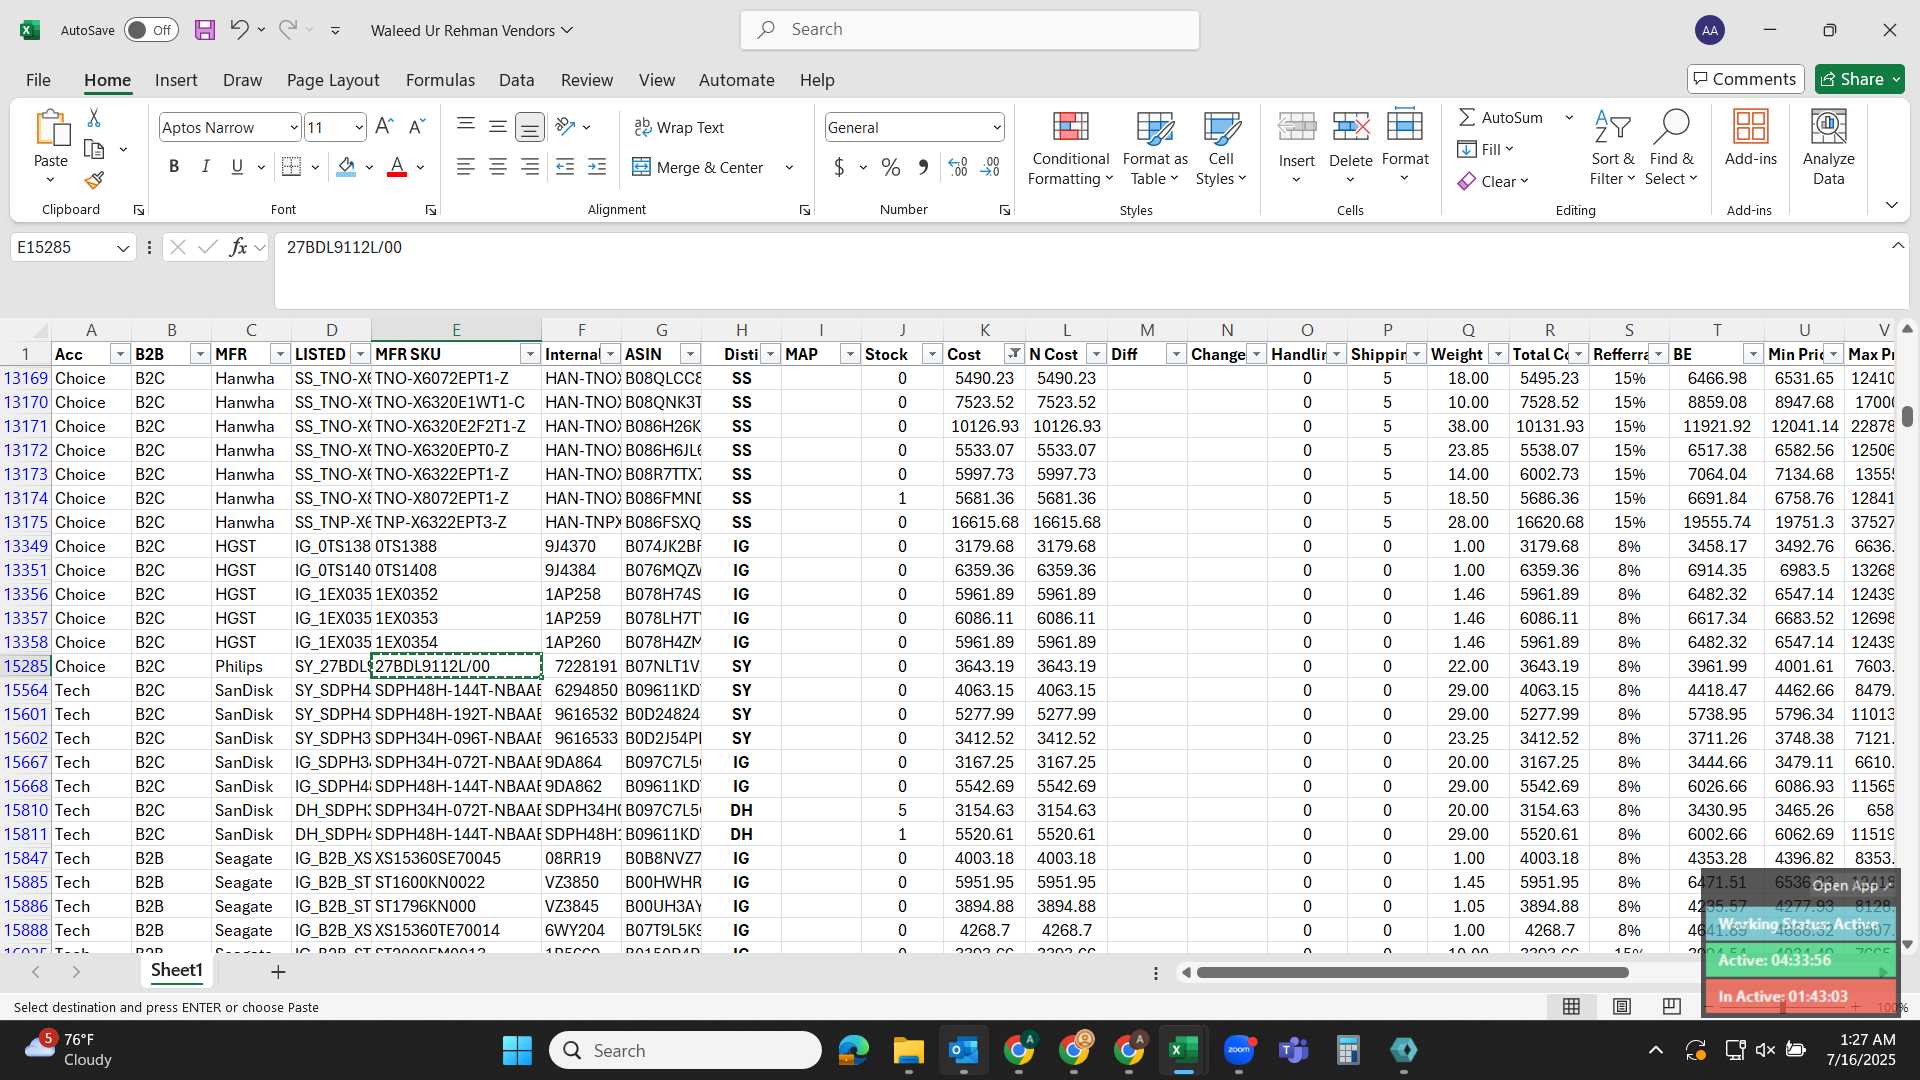Decrease Indent icon
Viewport: 1920px width, 1080px height.
pyautogui.click(x=565, y=167)
